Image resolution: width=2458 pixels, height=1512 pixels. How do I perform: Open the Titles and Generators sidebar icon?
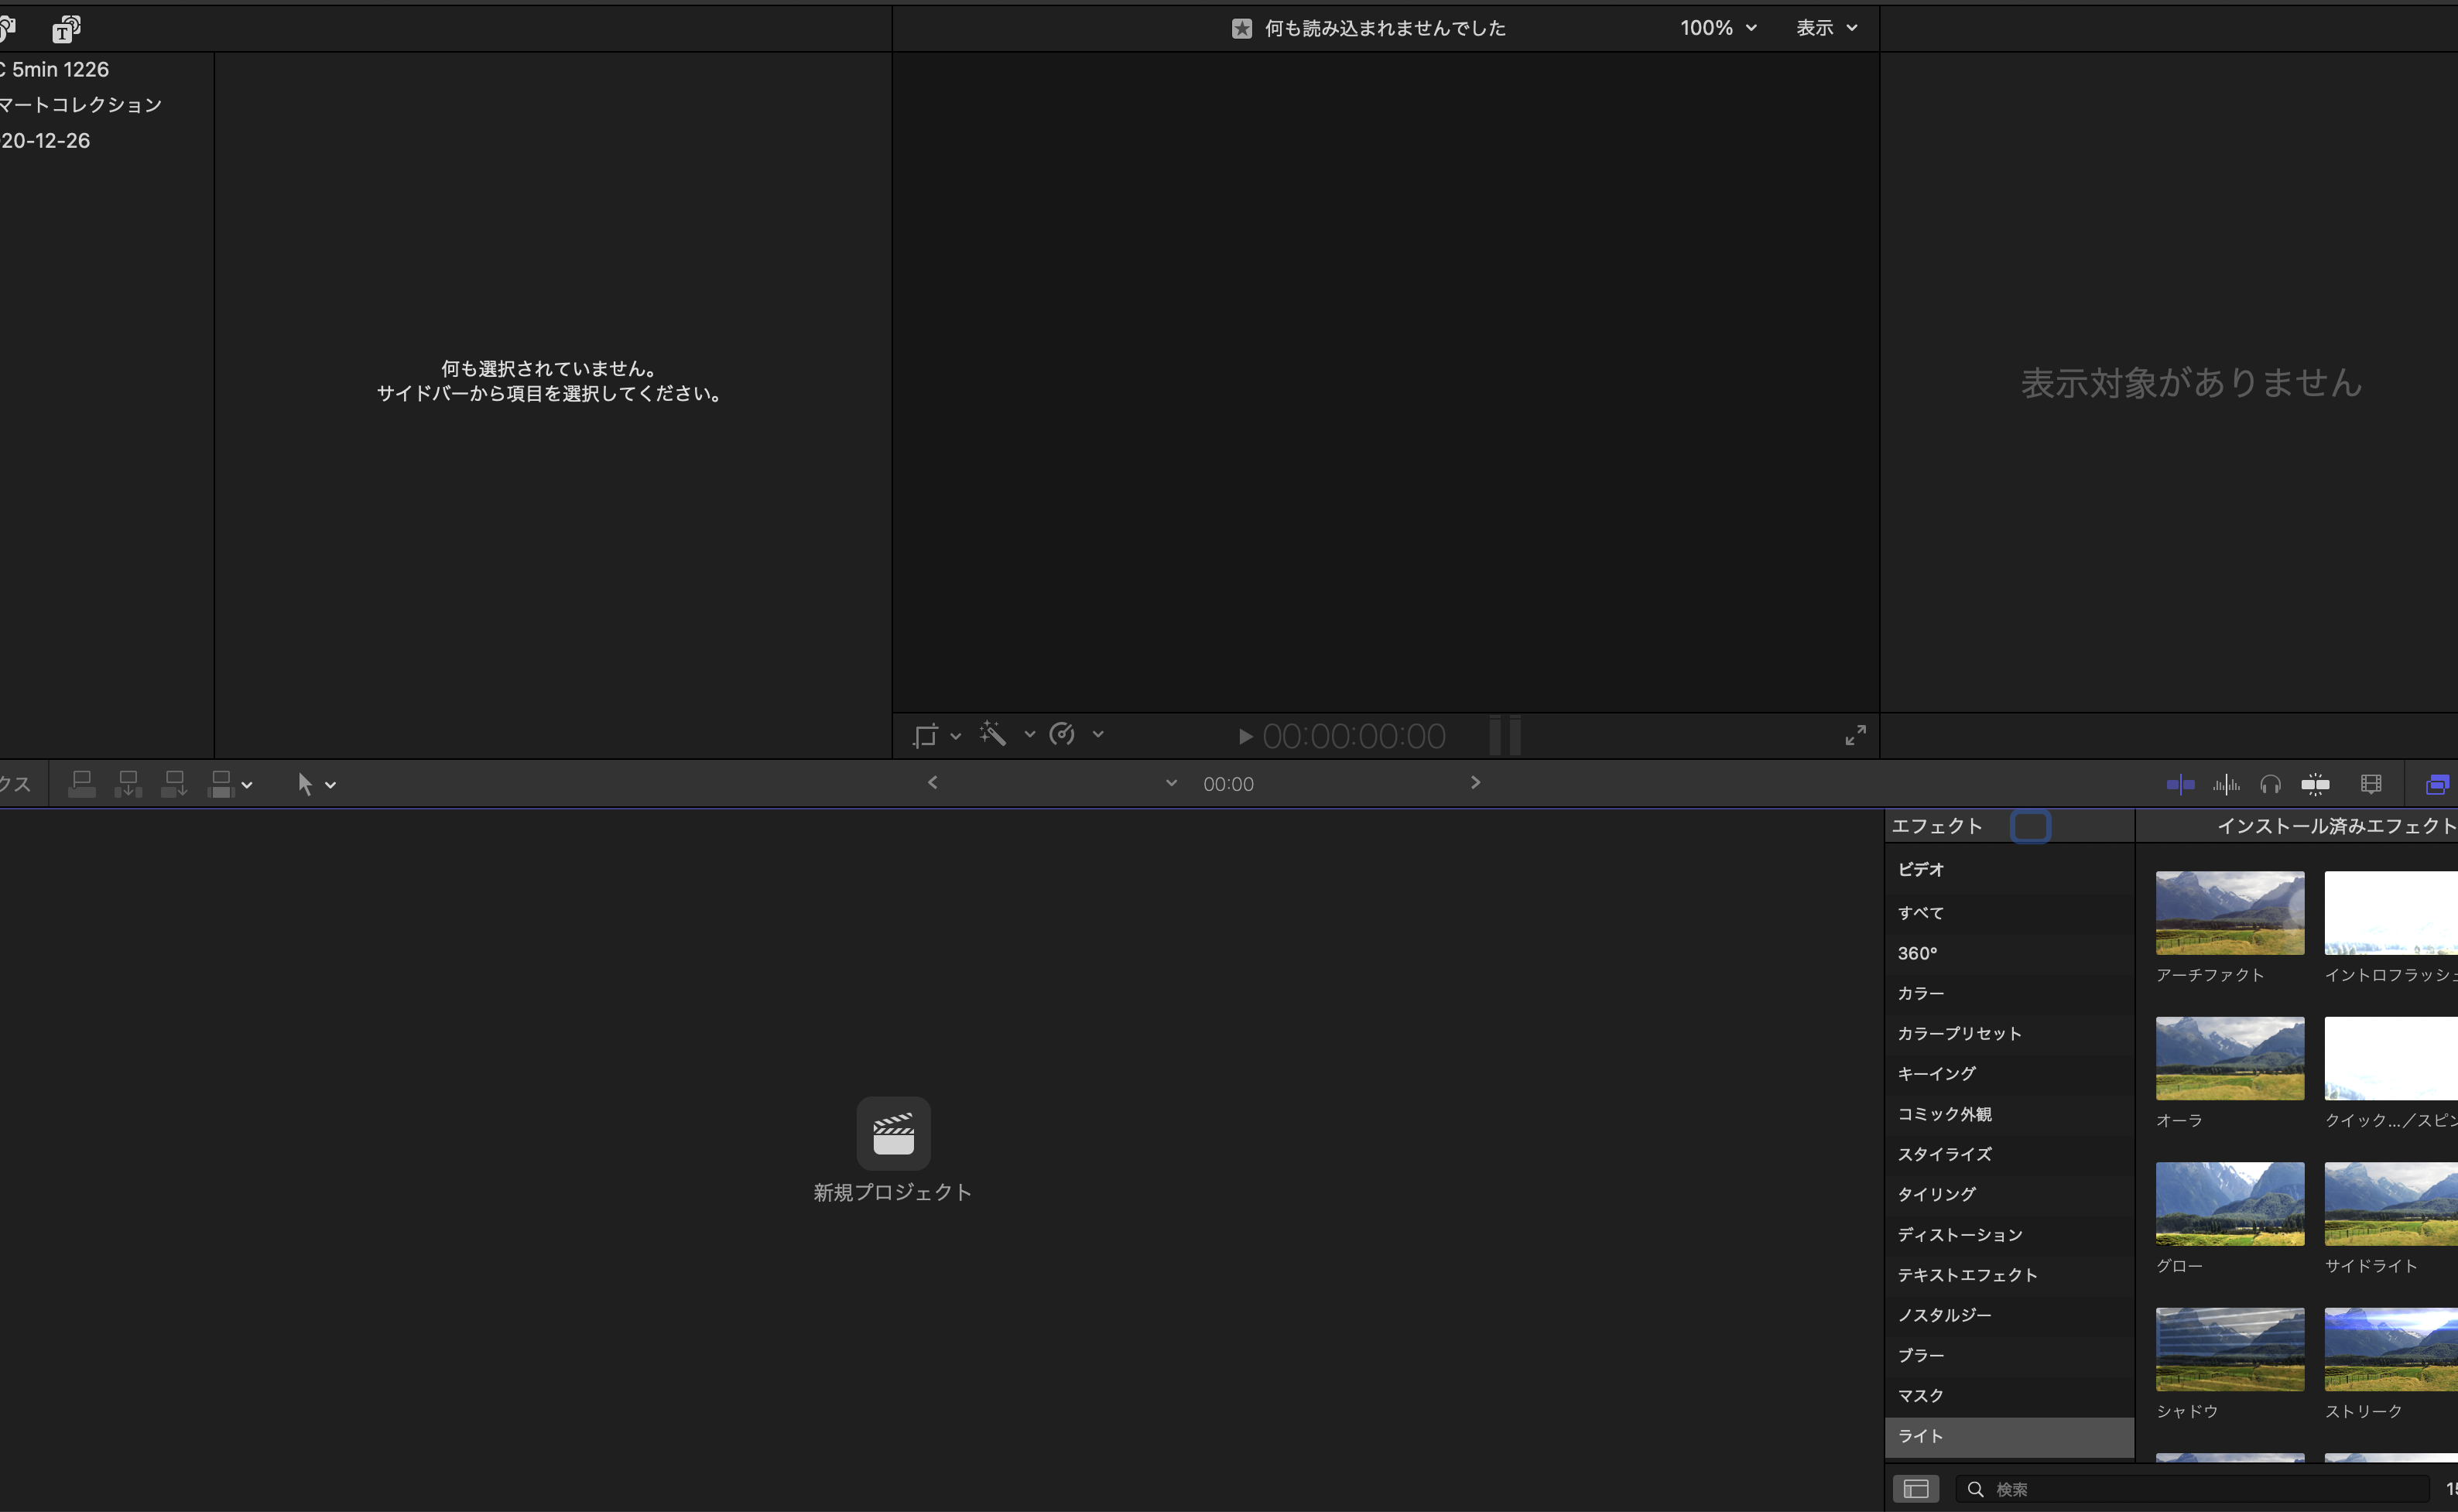[66, 29]
